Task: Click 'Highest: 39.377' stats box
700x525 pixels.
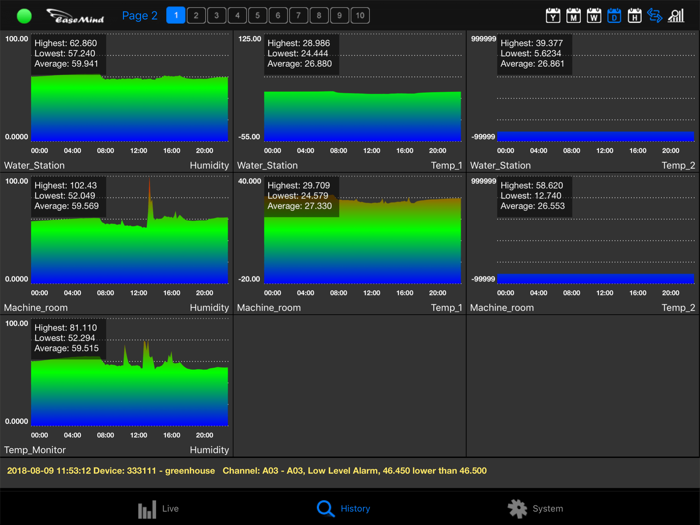Action: [534, 54]
